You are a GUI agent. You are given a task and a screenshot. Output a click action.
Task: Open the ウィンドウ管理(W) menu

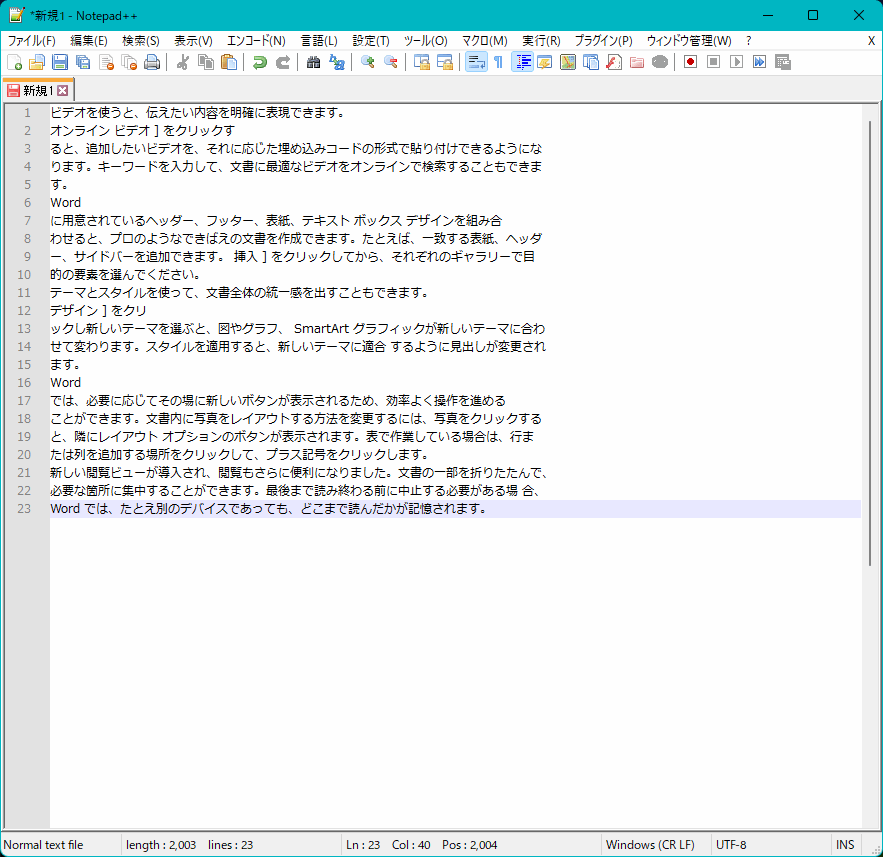689,41
